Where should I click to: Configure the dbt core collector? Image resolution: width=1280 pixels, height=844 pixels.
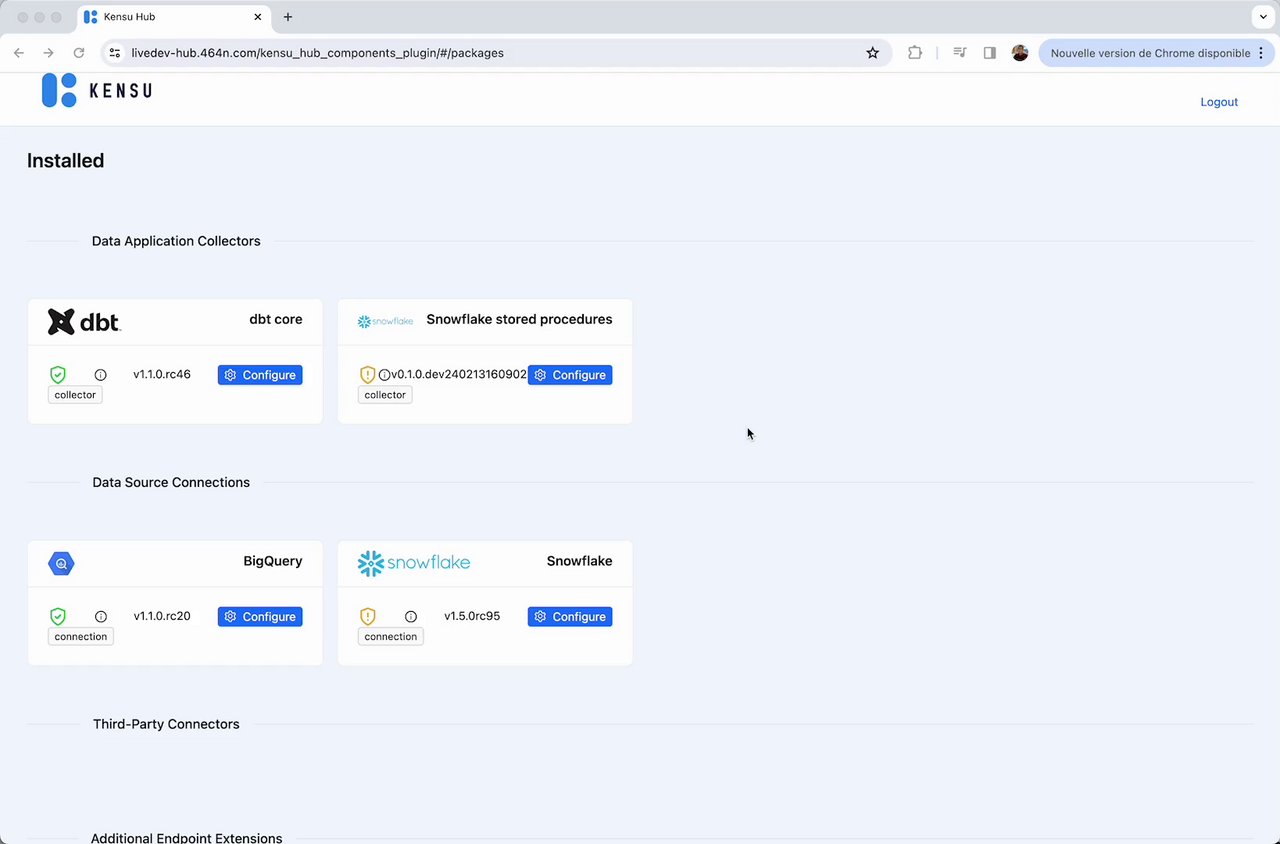260,375
